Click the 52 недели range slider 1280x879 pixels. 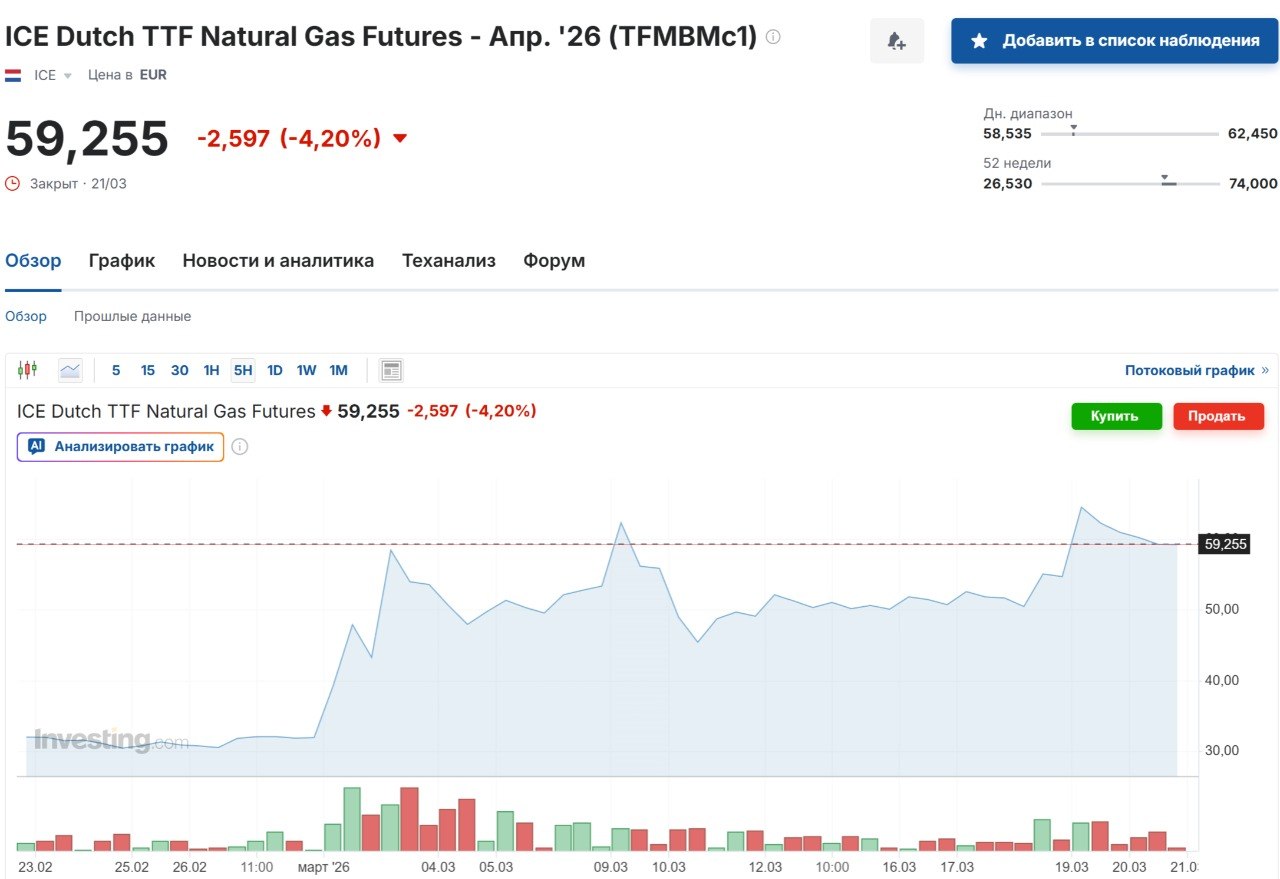1130,184
